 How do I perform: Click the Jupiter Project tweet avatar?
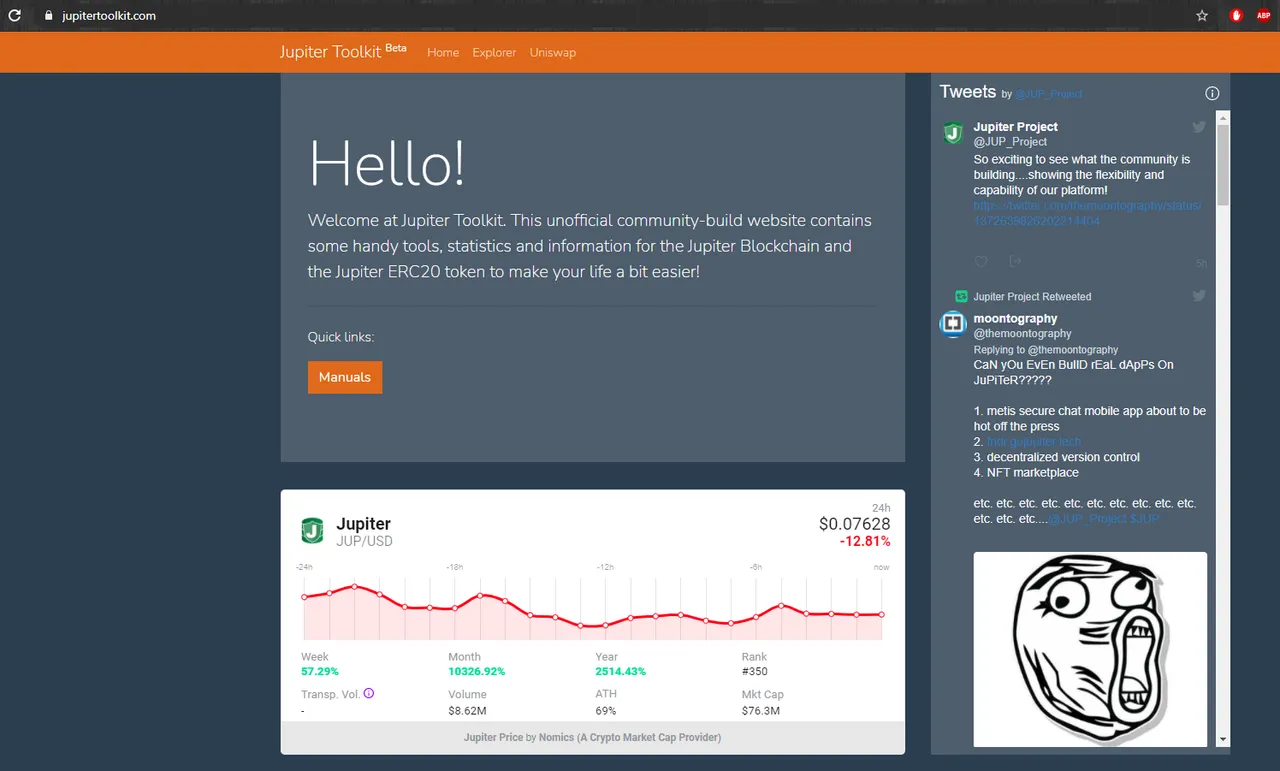[x=953, y=132]
